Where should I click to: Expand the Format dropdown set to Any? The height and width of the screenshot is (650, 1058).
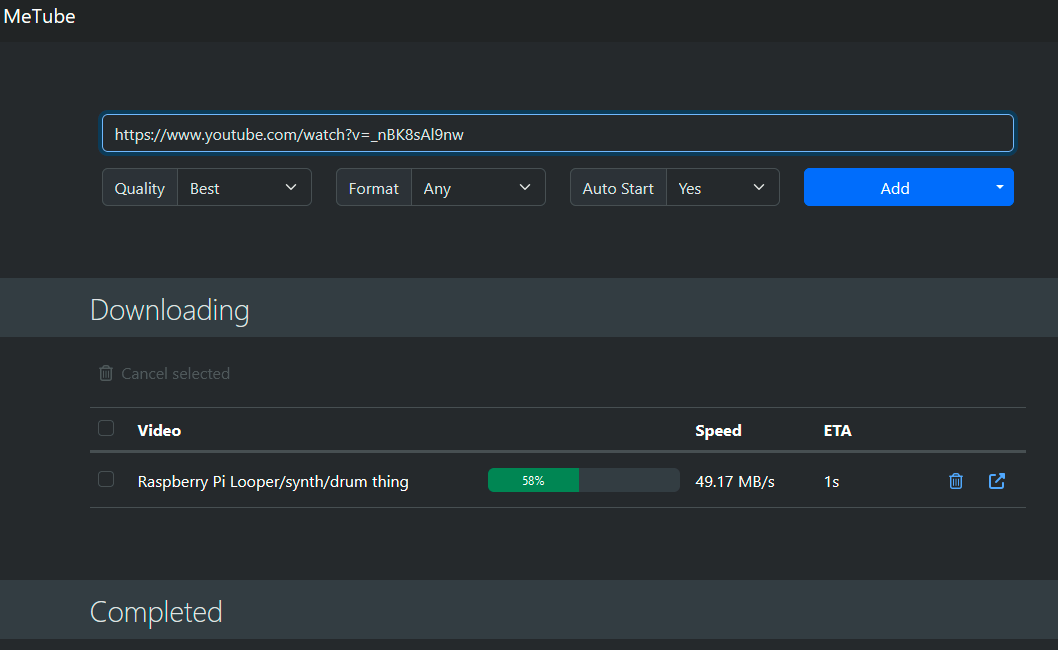point(478,188)
